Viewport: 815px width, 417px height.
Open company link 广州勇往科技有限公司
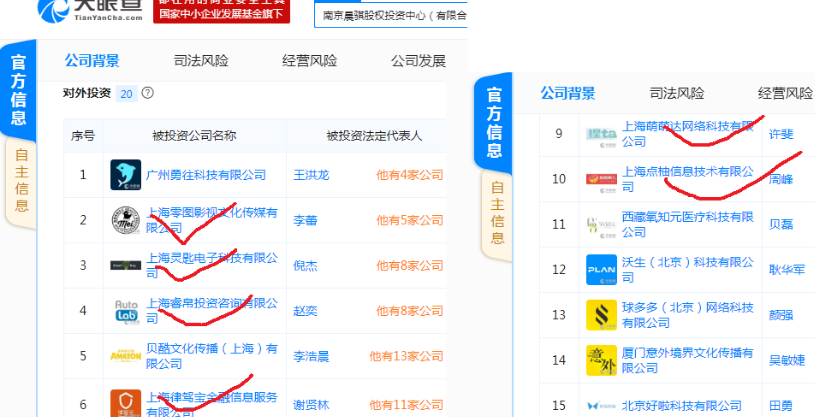point(206,175)
